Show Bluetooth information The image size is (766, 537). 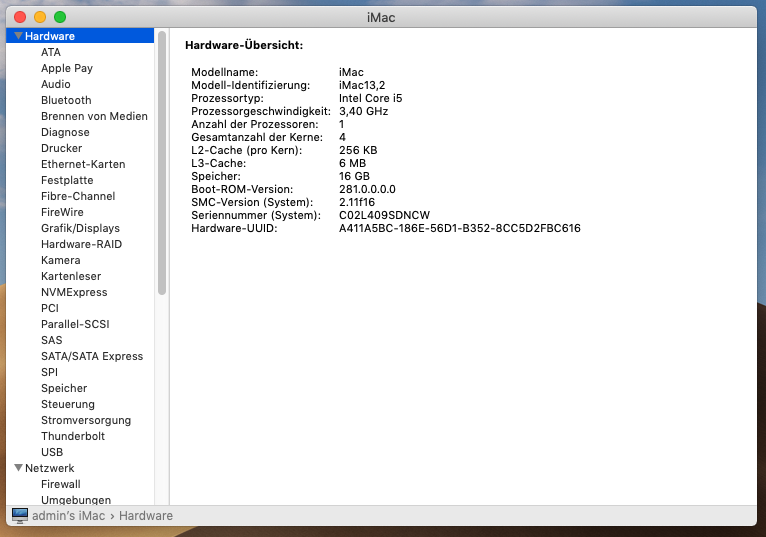click(66, 100)
